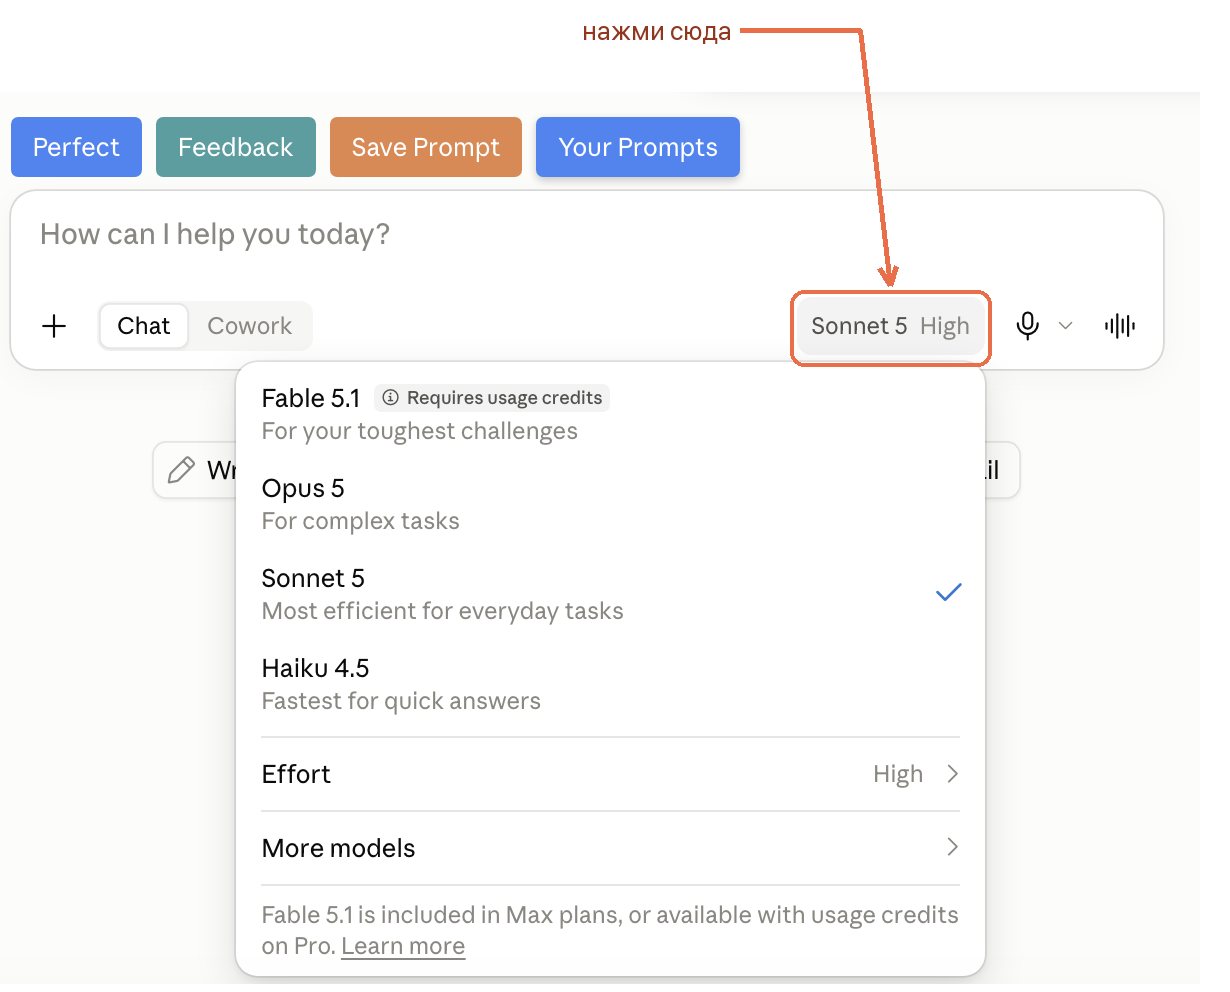The height and width of the screenshot is (992, 1230).
Task: Click the info icon beside Requires usage credits
Action: click(391, 398)
